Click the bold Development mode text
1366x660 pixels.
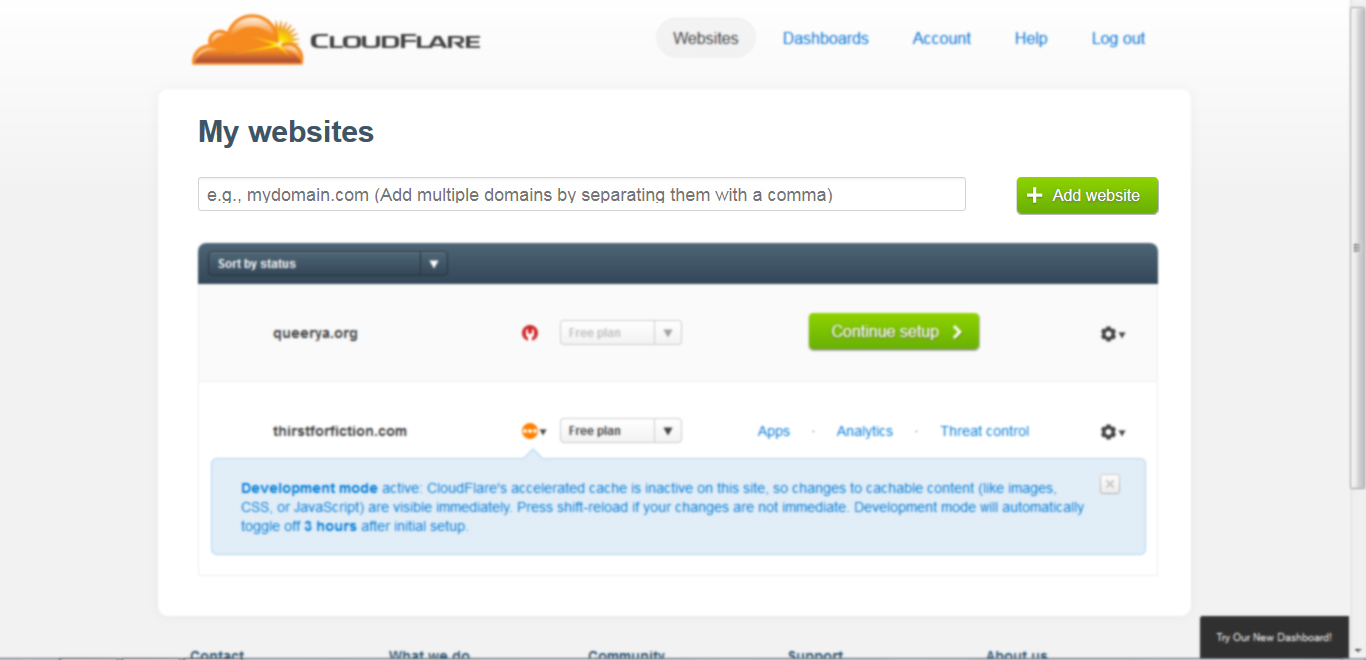(x=309, y=488)
